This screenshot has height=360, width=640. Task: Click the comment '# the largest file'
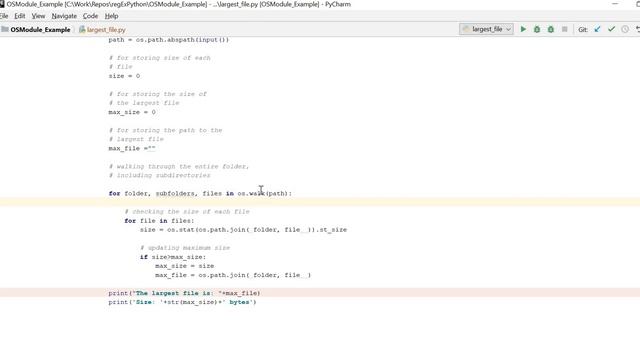pyautogui.click(x=144, y=103)
